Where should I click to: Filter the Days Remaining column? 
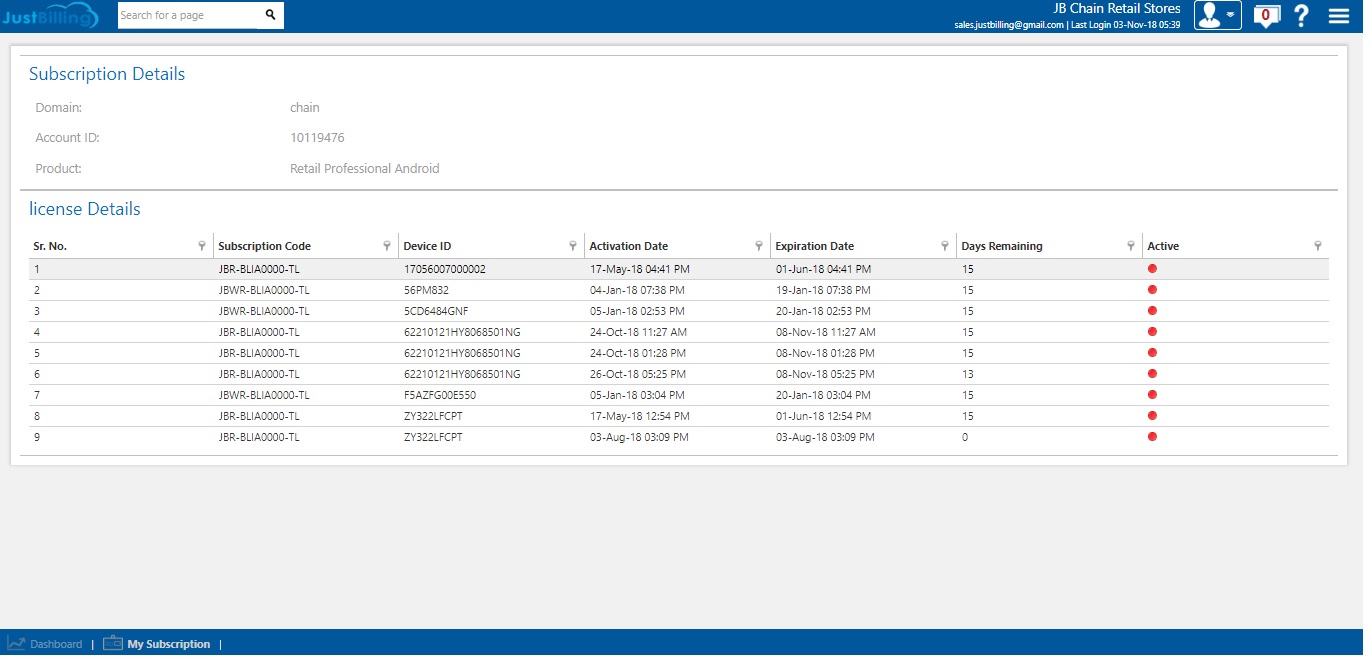click(1131, 246)
